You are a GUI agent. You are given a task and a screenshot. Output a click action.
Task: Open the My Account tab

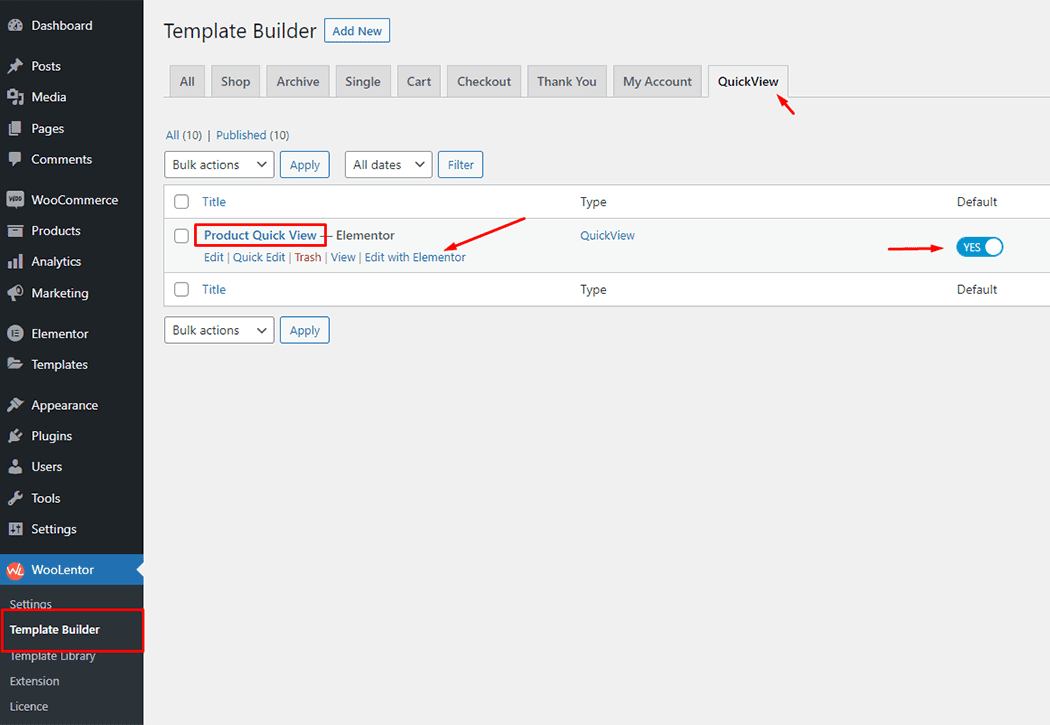pyautogui.click(x=657, y=81)
